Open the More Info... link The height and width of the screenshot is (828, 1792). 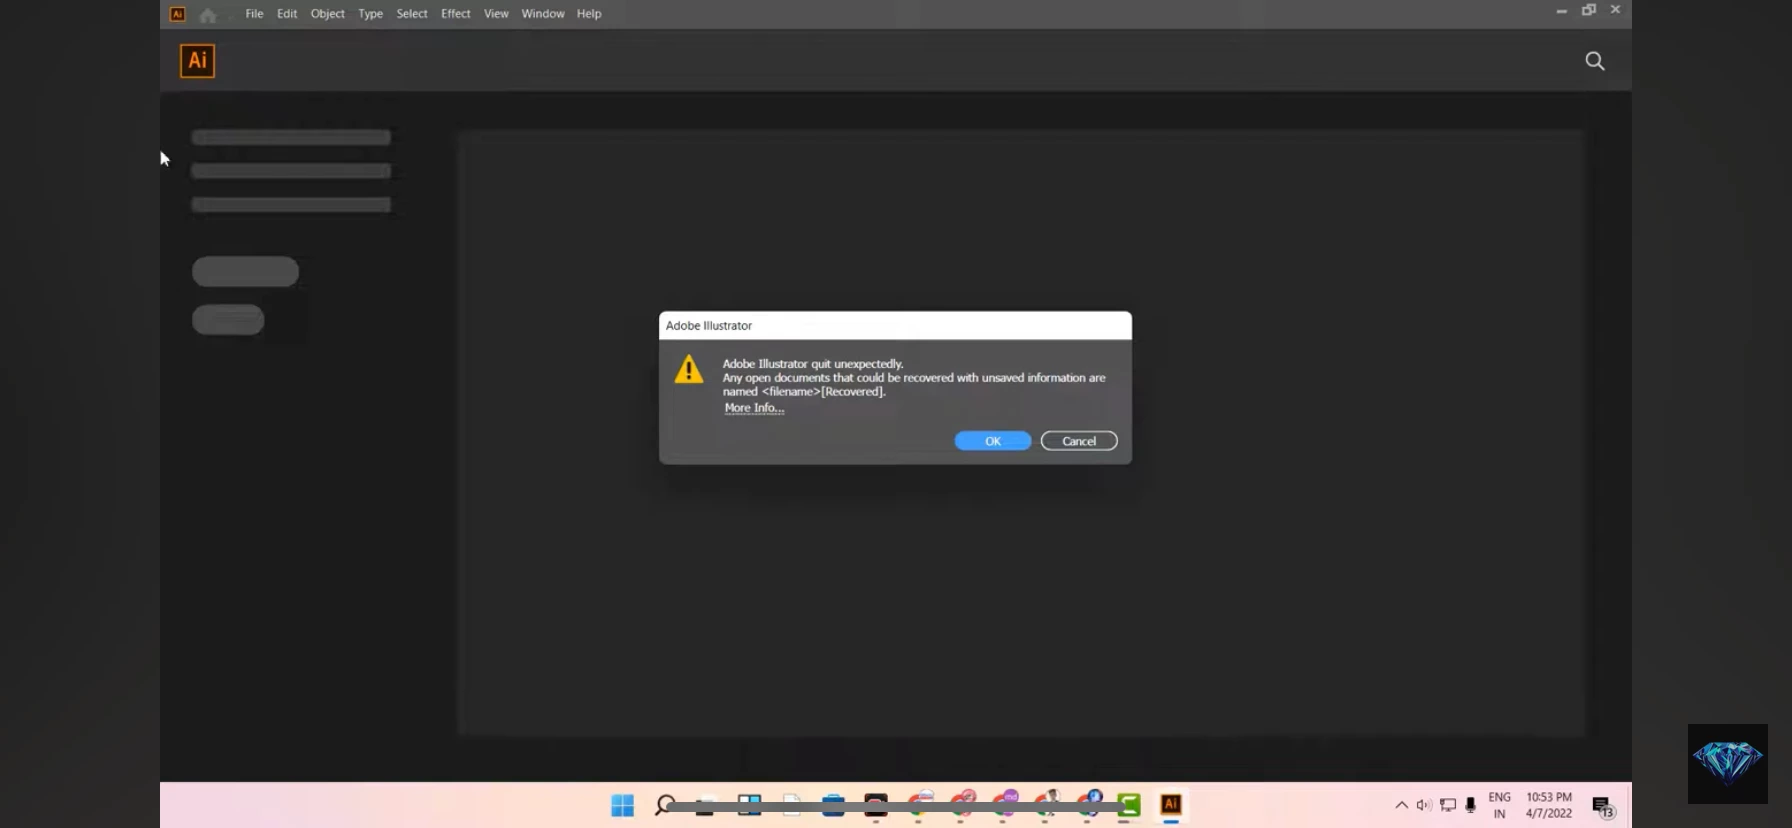(754, 408)
